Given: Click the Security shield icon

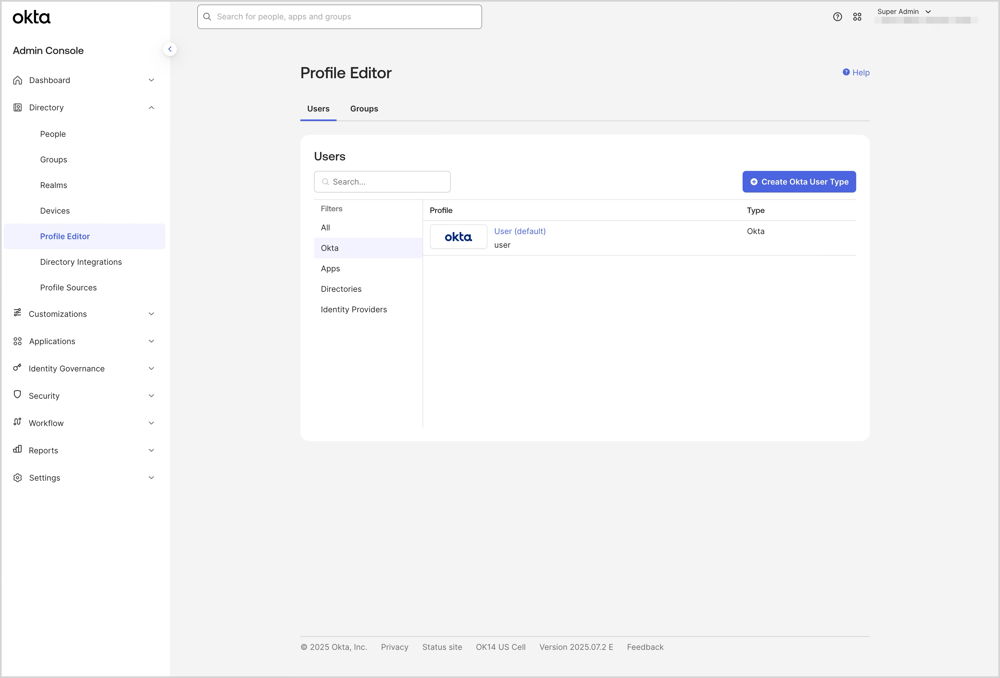Looking at the screenshot, I should click(x=17, y=395).
